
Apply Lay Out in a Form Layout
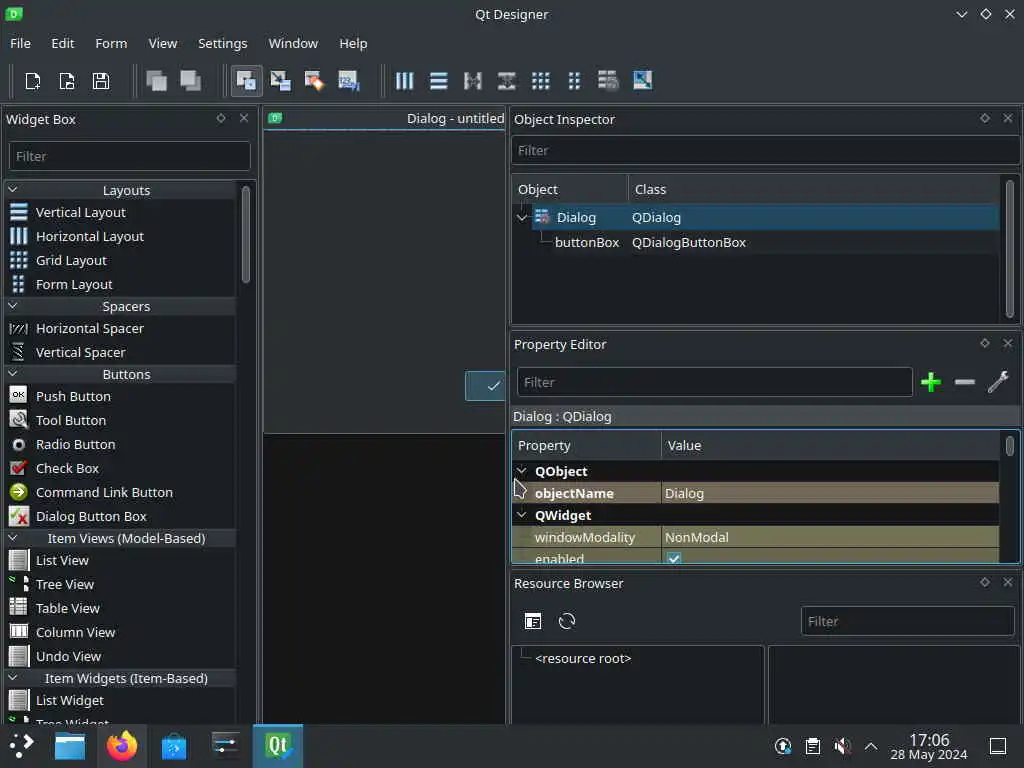(x=574, y=81)
